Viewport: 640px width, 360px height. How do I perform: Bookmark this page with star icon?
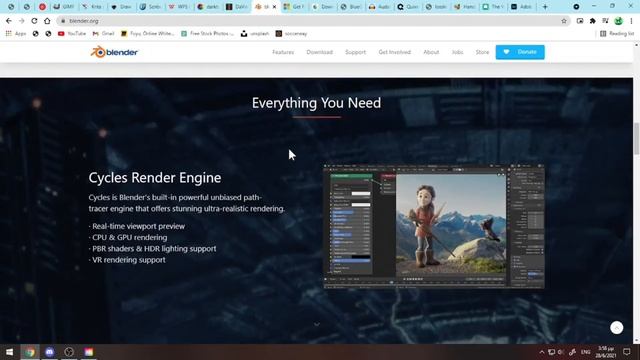[x=564, y=21]
